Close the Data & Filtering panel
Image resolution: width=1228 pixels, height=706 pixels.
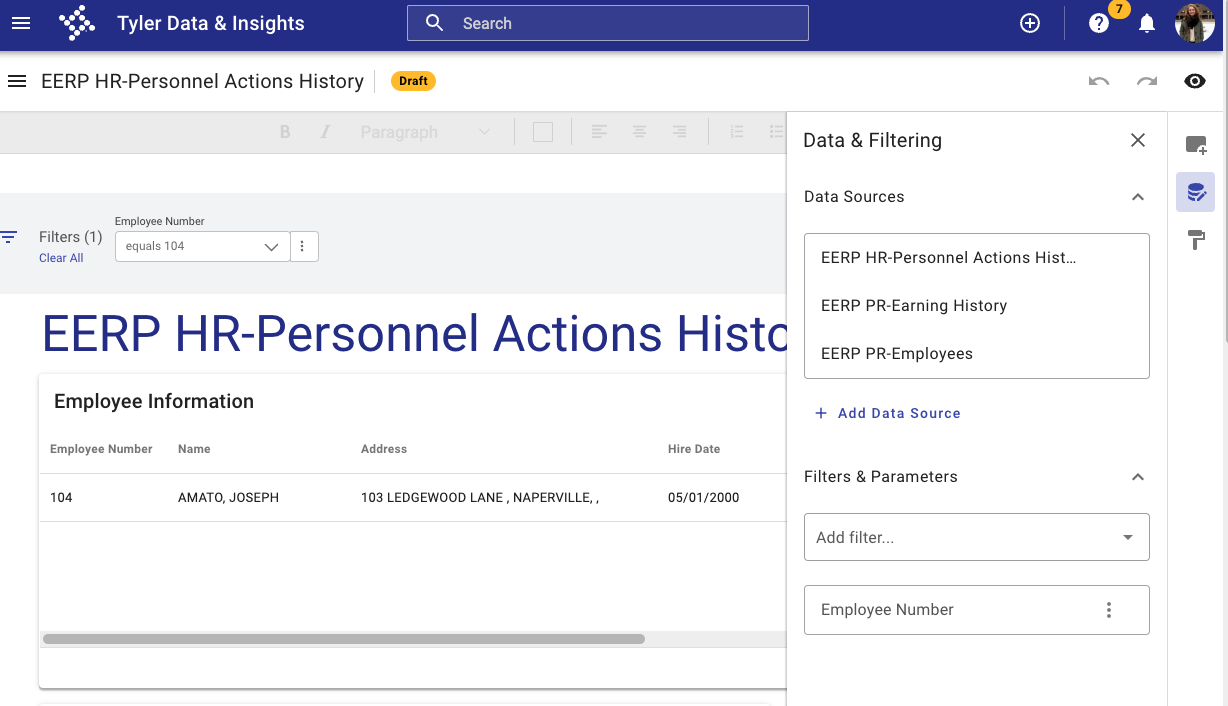[x=1138, y=141]
